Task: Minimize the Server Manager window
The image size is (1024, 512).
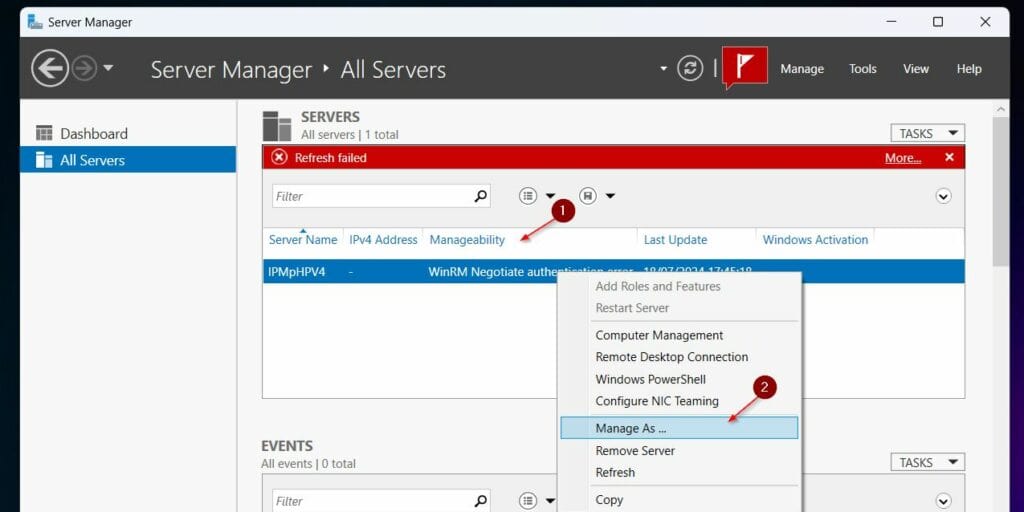Action: pos(891,22)
